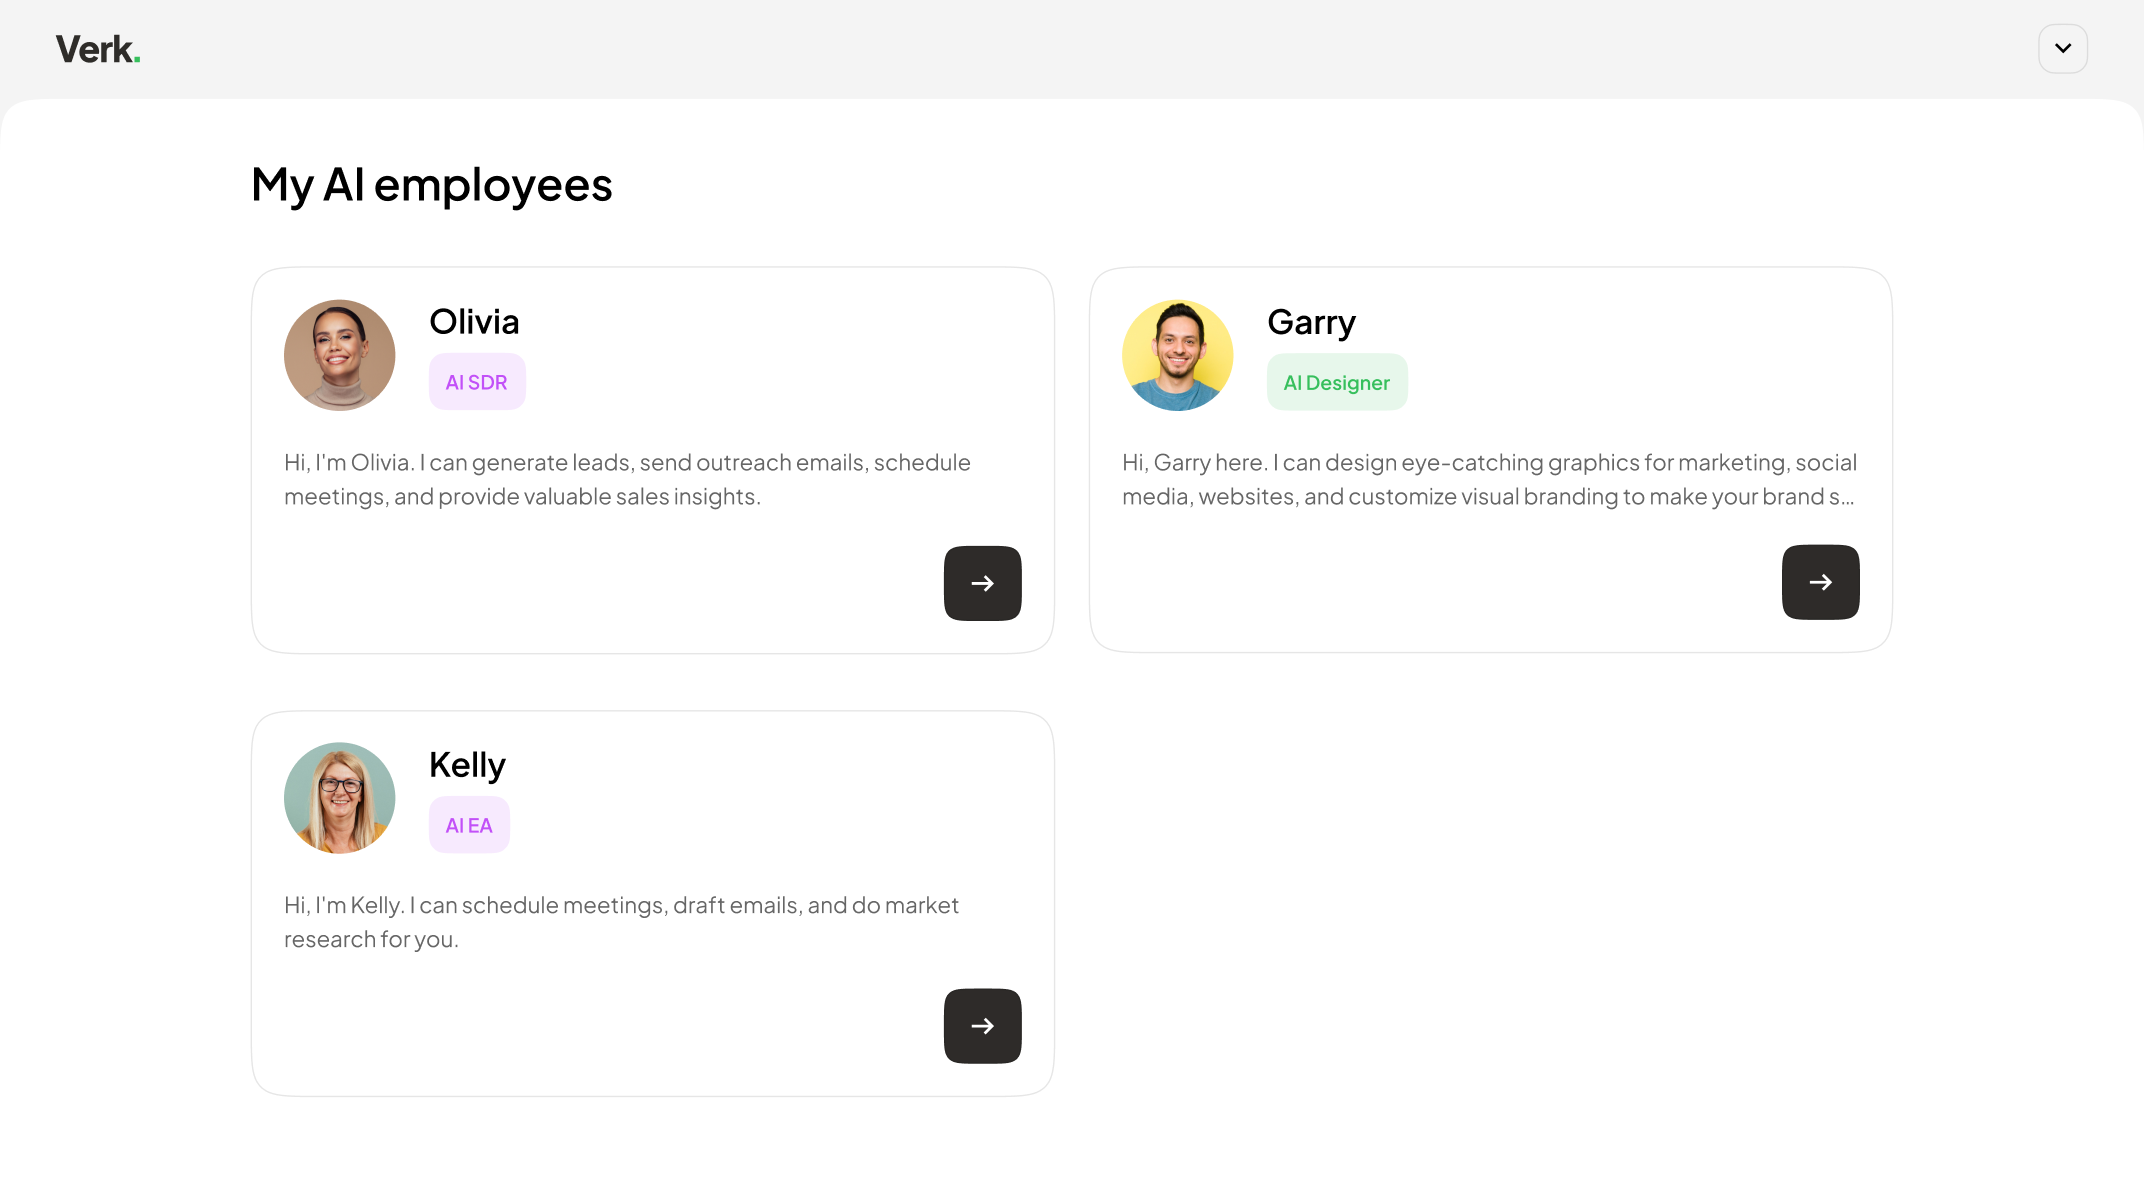This screenshot has width=2144, height=1198.
Task: Click Garry's profile avatar
Action: pos(1178,355)
